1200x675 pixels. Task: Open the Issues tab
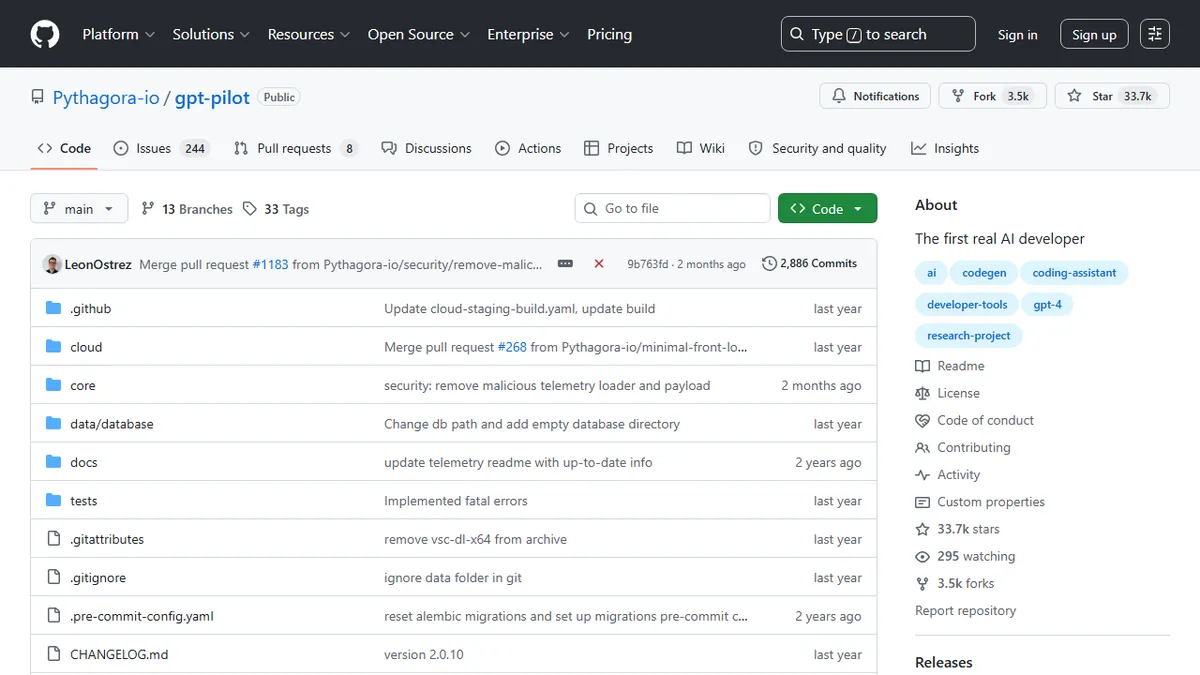160,148
